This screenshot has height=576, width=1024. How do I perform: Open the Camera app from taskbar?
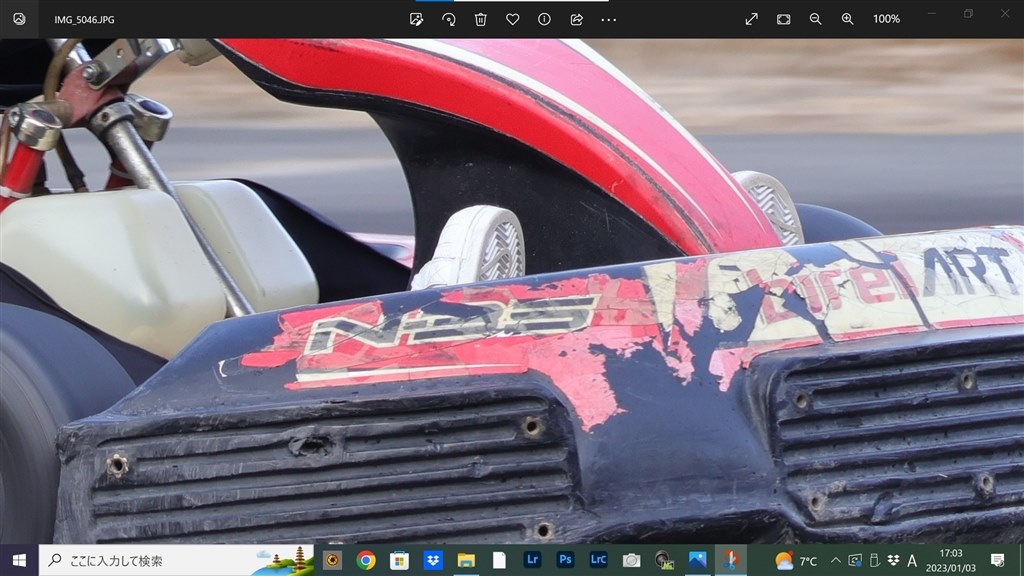631,560
